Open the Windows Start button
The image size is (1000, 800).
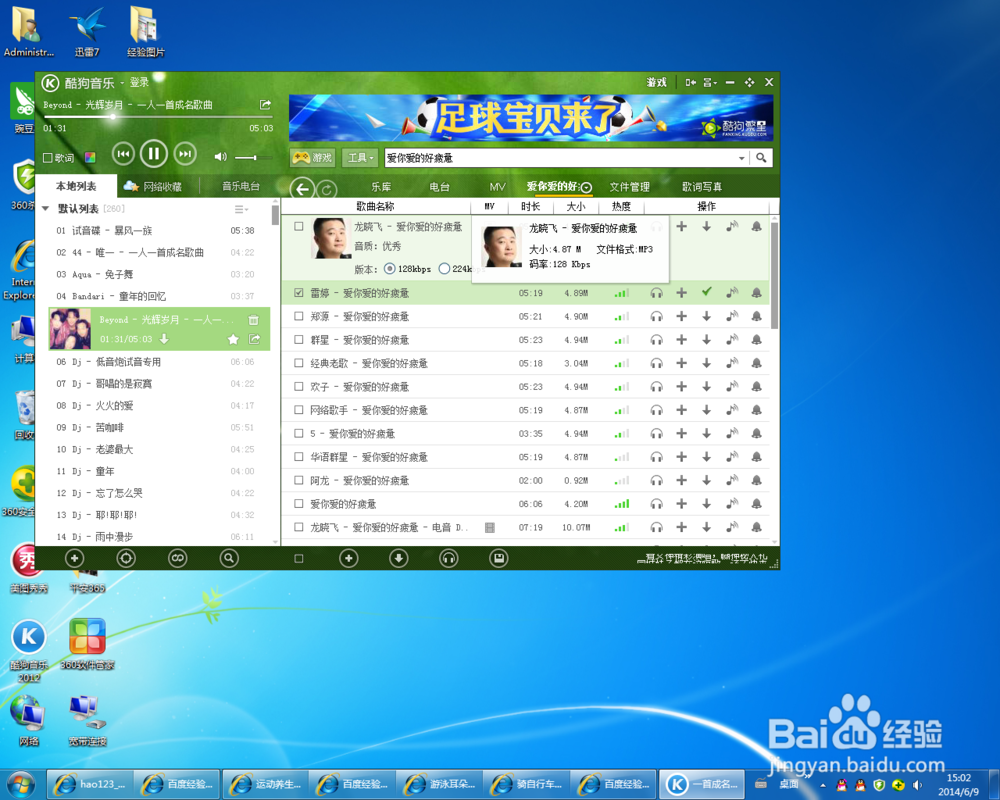coord(21,784)
